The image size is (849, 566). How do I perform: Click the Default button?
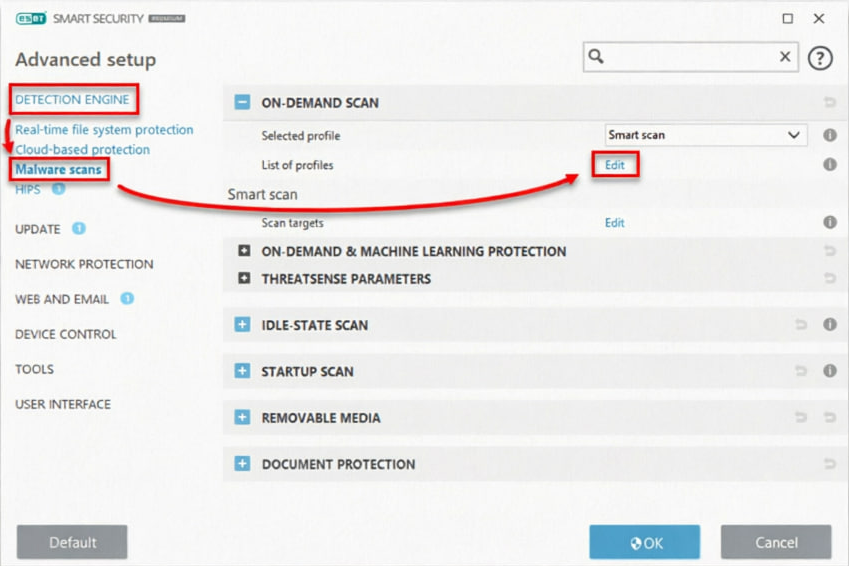72,542
